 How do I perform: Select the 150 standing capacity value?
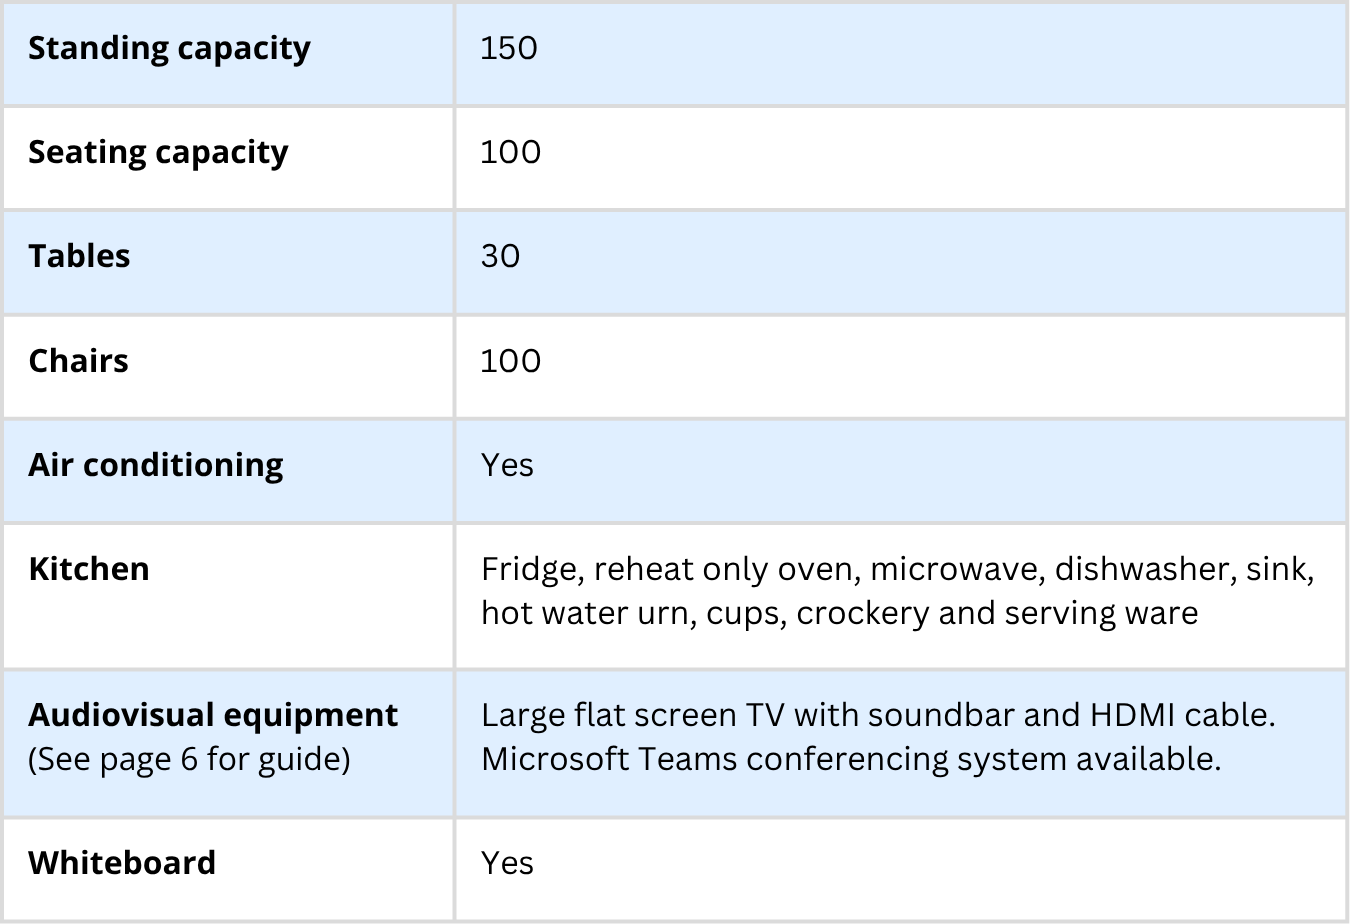508,49
